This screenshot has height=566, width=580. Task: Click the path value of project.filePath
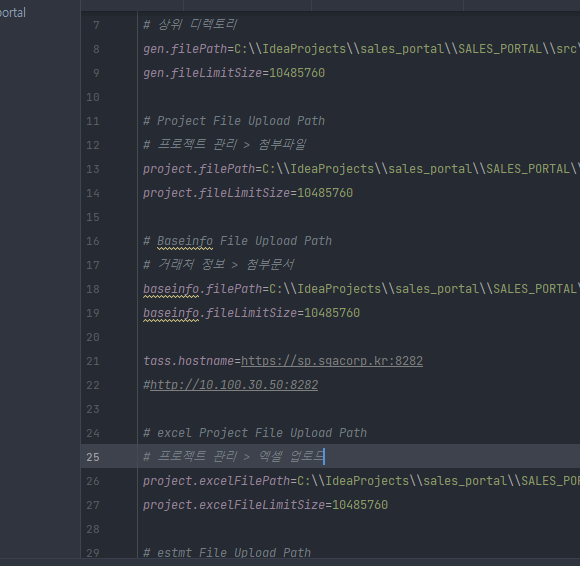tap(421, 169)
